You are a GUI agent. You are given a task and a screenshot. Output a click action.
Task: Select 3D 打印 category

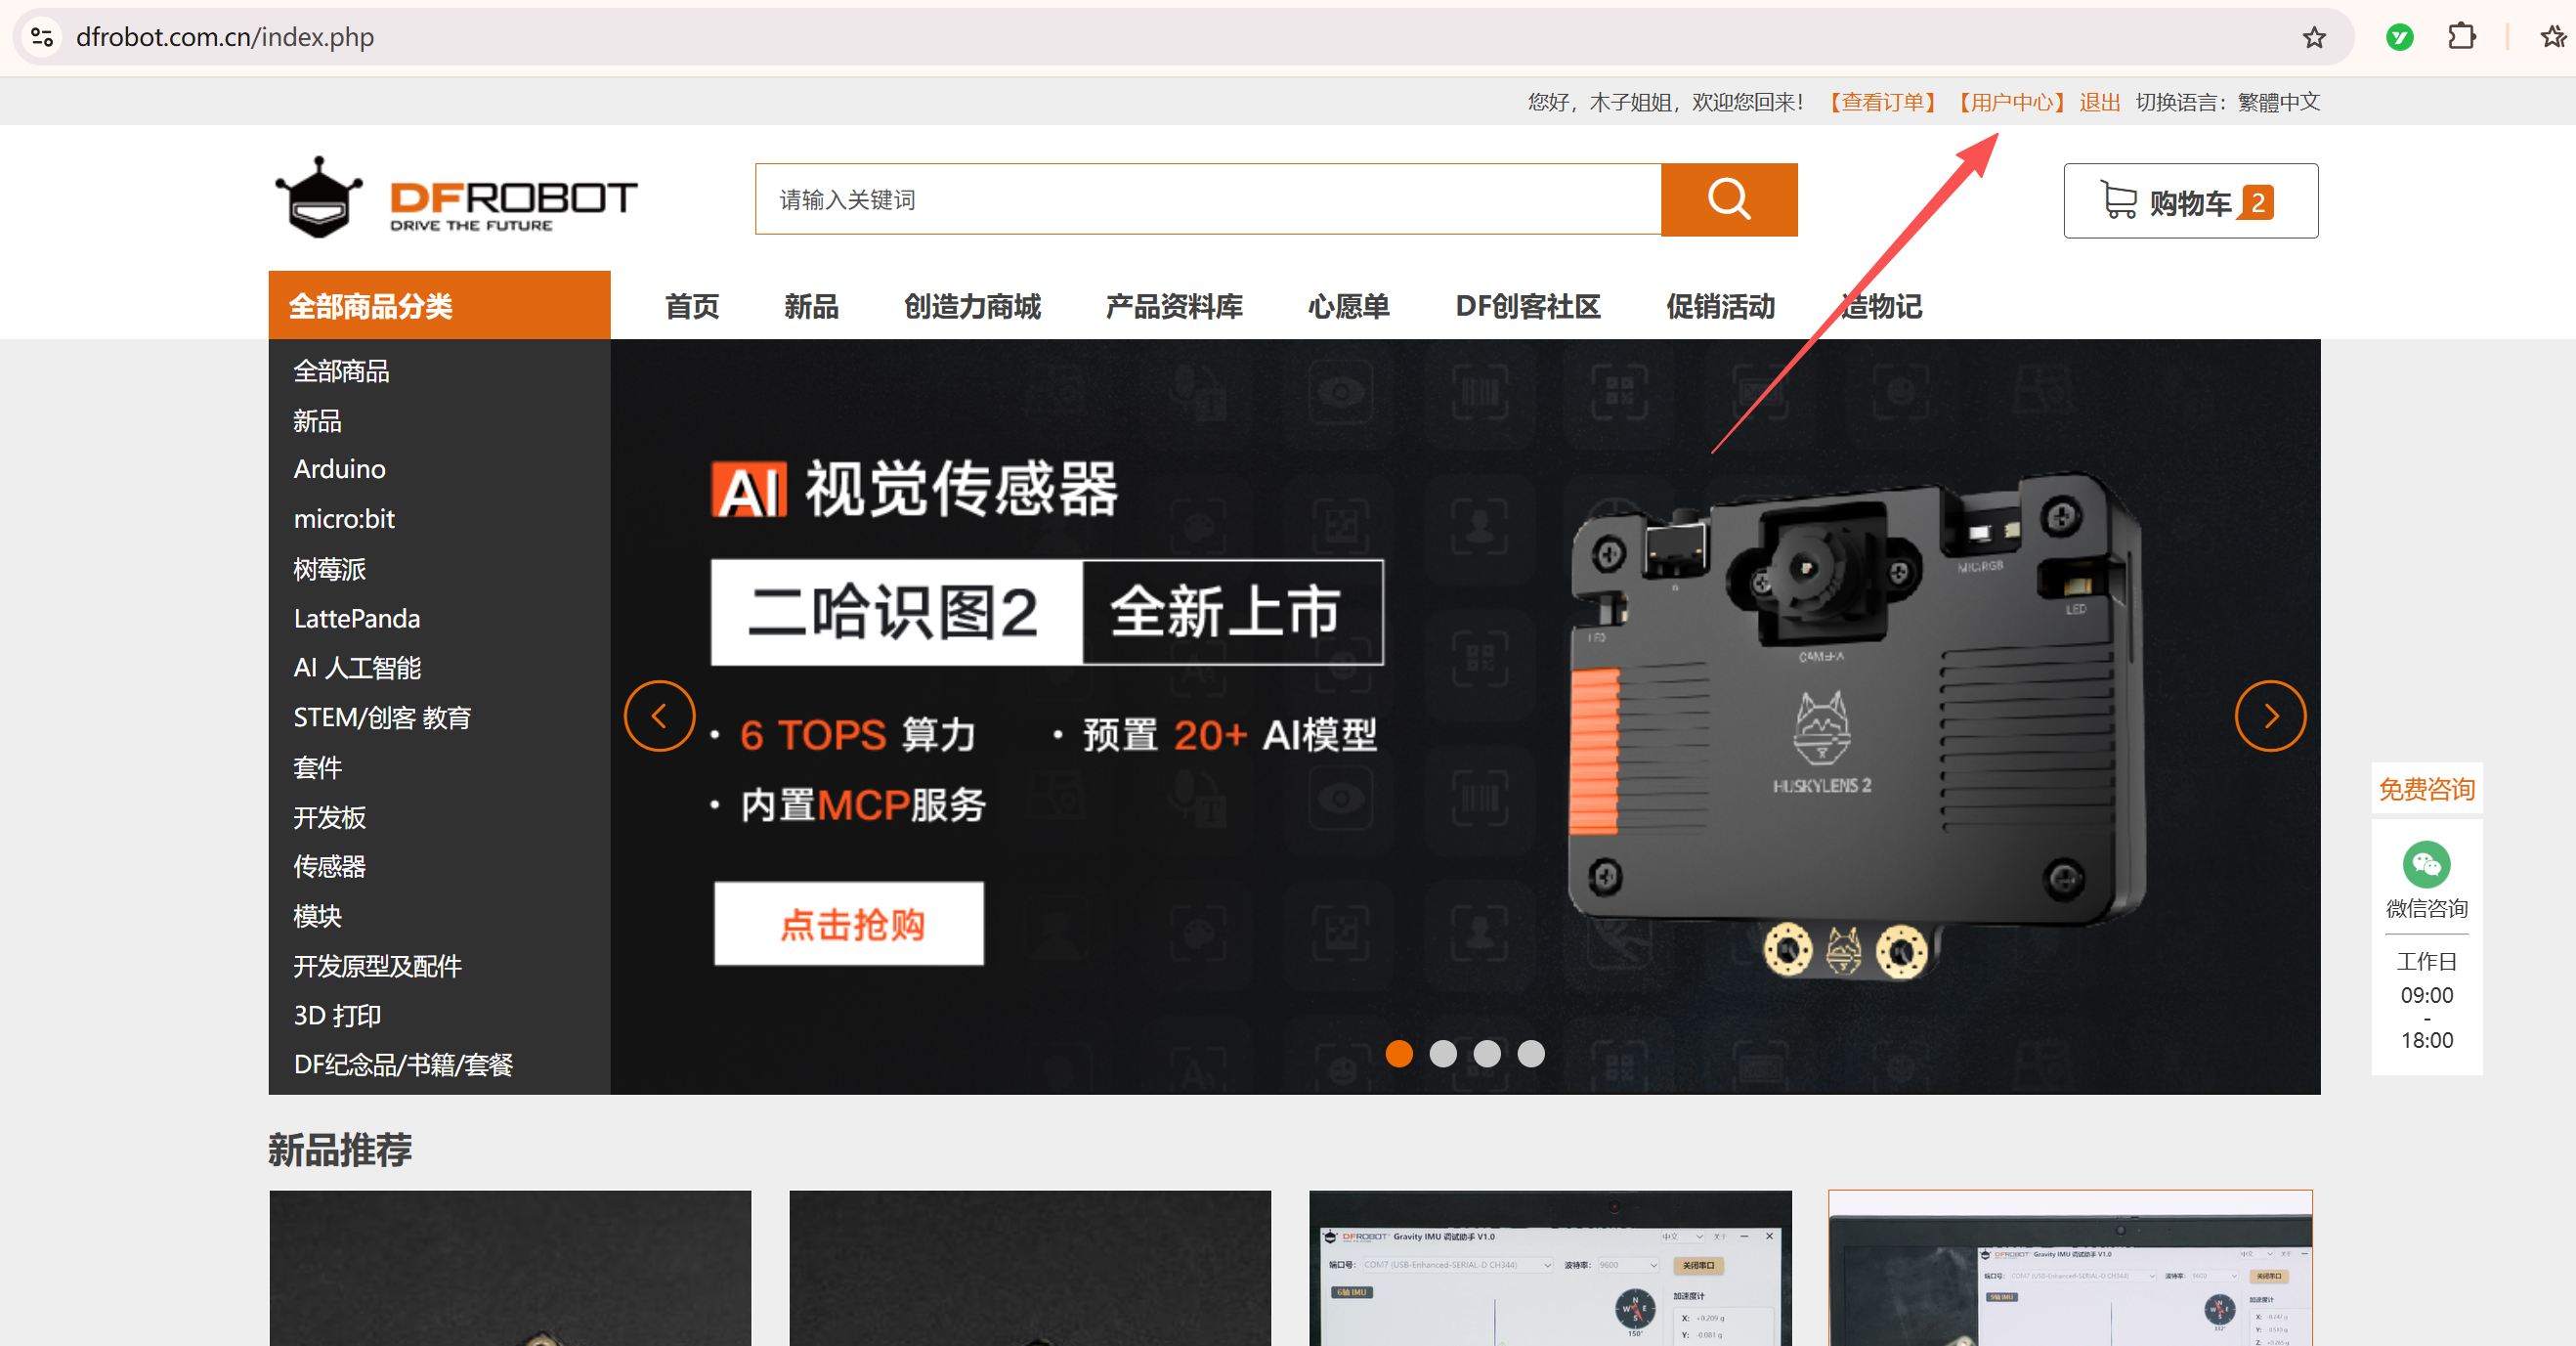tap(337, 1015)
